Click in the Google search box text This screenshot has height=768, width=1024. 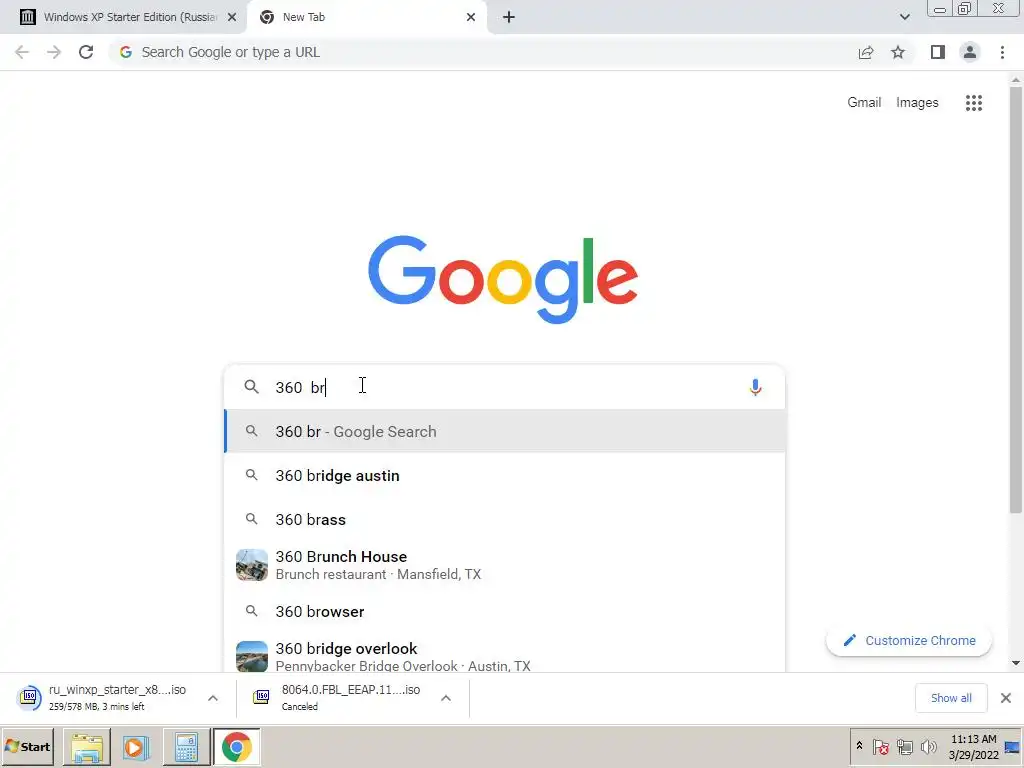point(503,387)
